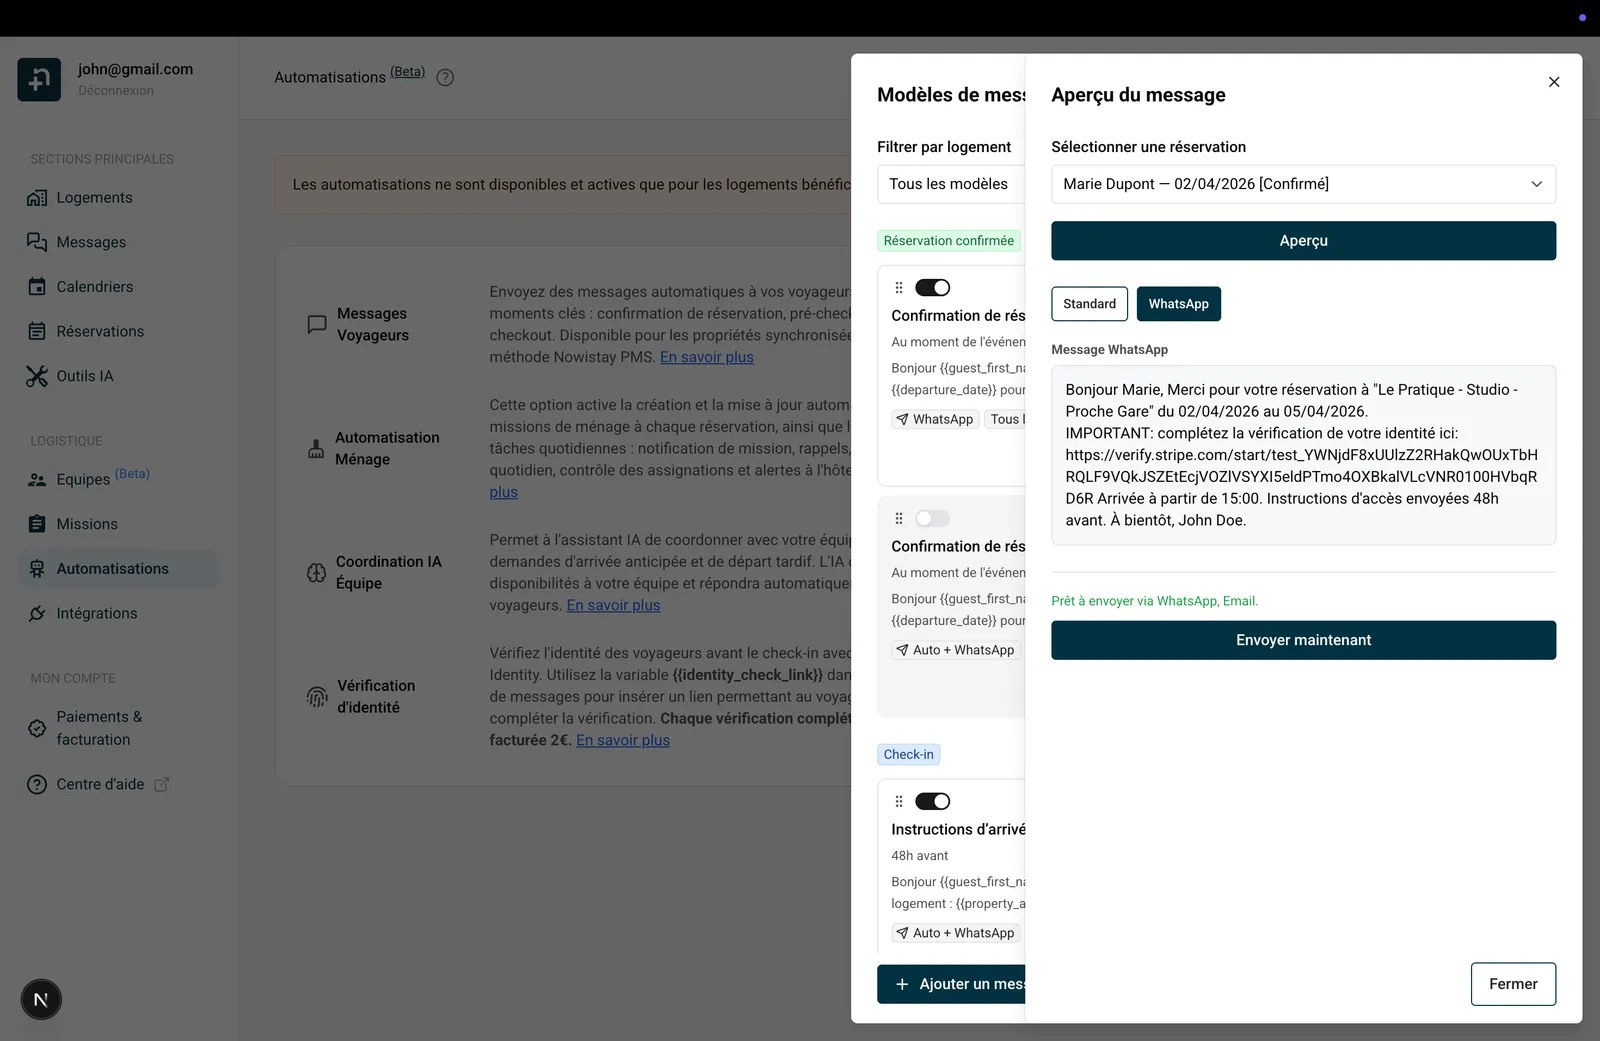
Task: Open Automatisations in the sidebar
Action: [119, 568]
